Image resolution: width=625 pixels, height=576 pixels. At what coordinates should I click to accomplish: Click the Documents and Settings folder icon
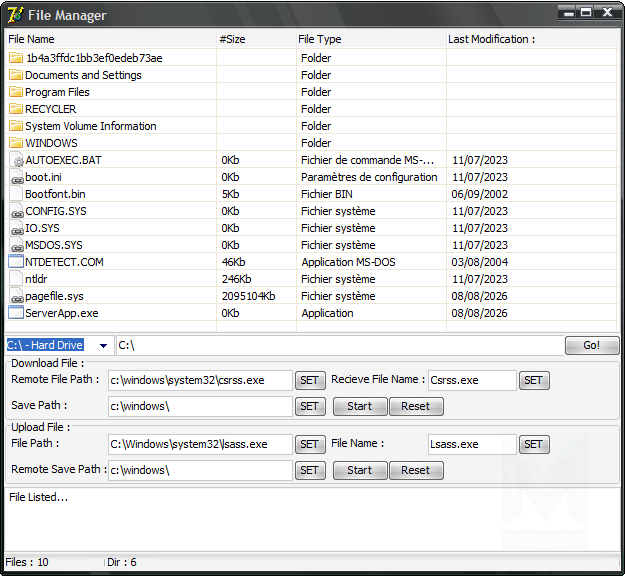coord(16,75)
